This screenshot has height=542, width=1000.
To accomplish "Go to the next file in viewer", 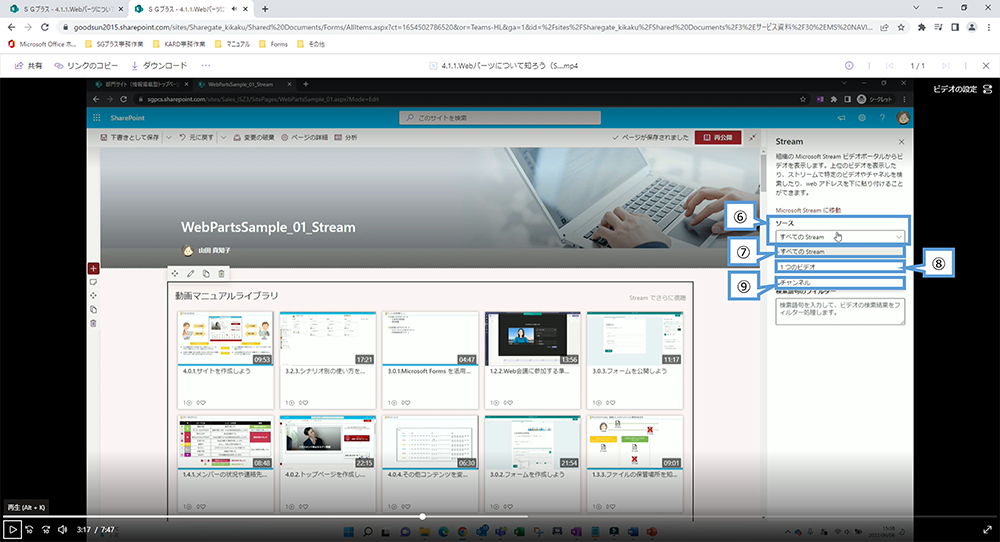I will coord(946,66).
